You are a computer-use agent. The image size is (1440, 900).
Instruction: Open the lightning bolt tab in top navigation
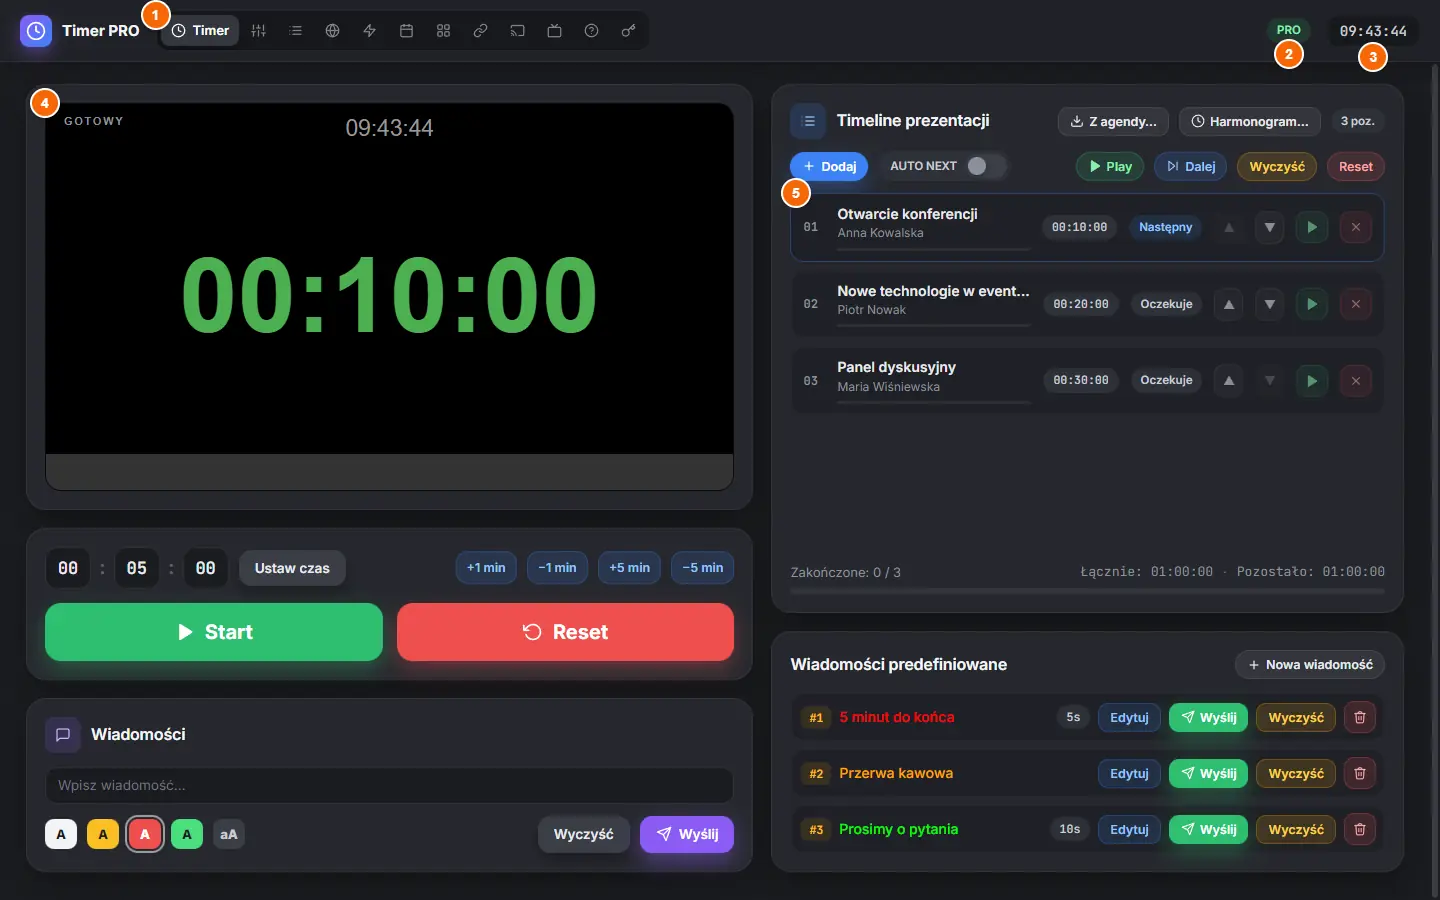pos(370,31)
